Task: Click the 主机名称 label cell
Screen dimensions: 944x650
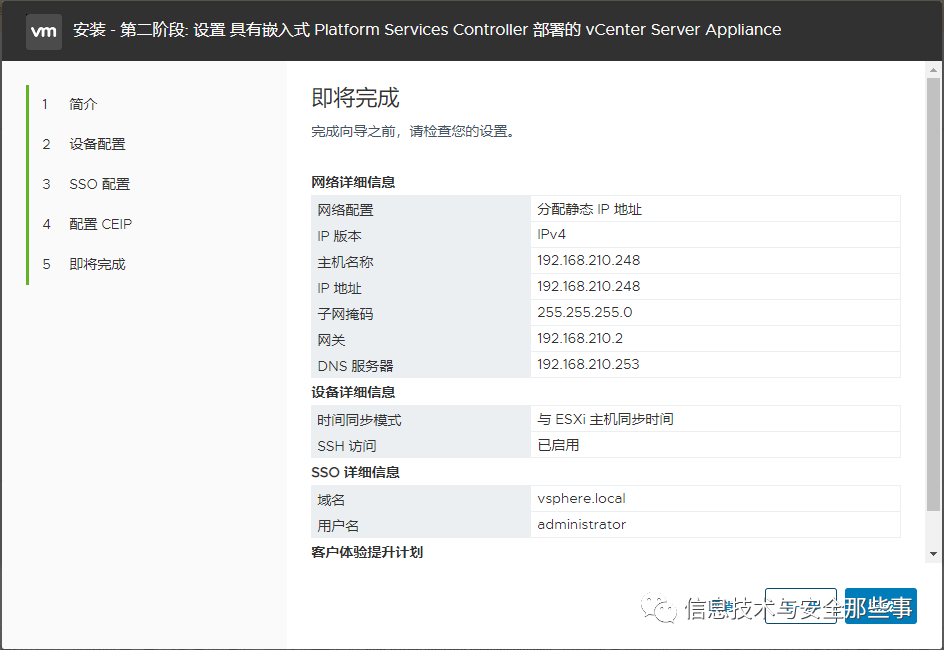Action: [x=421, y=261]
